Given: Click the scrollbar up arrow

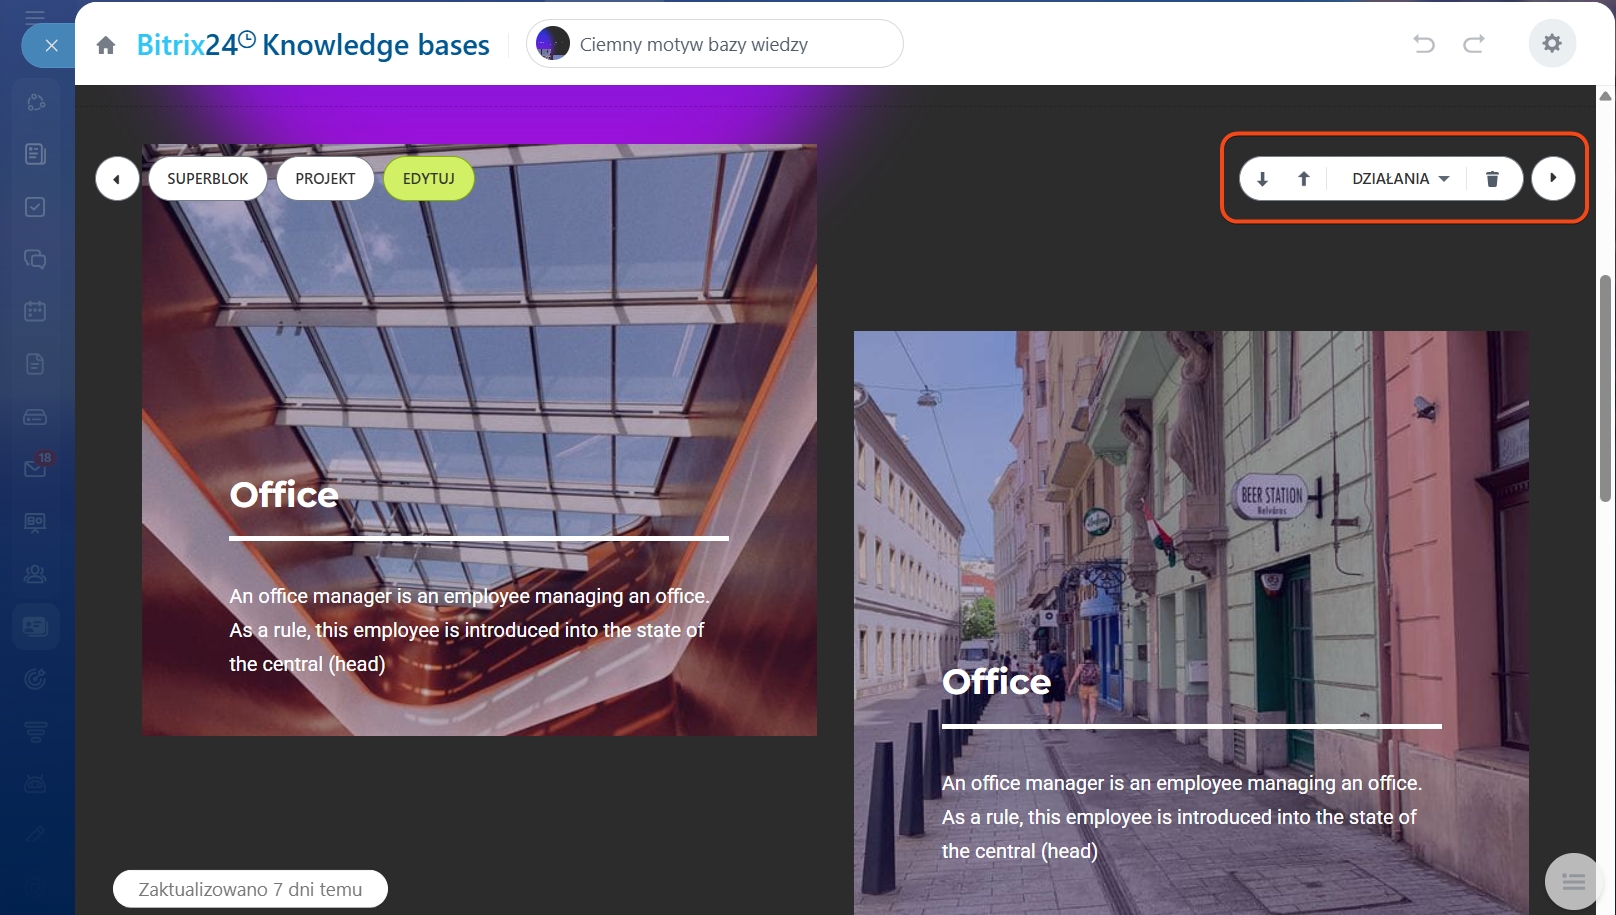Looking at the screenshot, I should [1605, 96].
